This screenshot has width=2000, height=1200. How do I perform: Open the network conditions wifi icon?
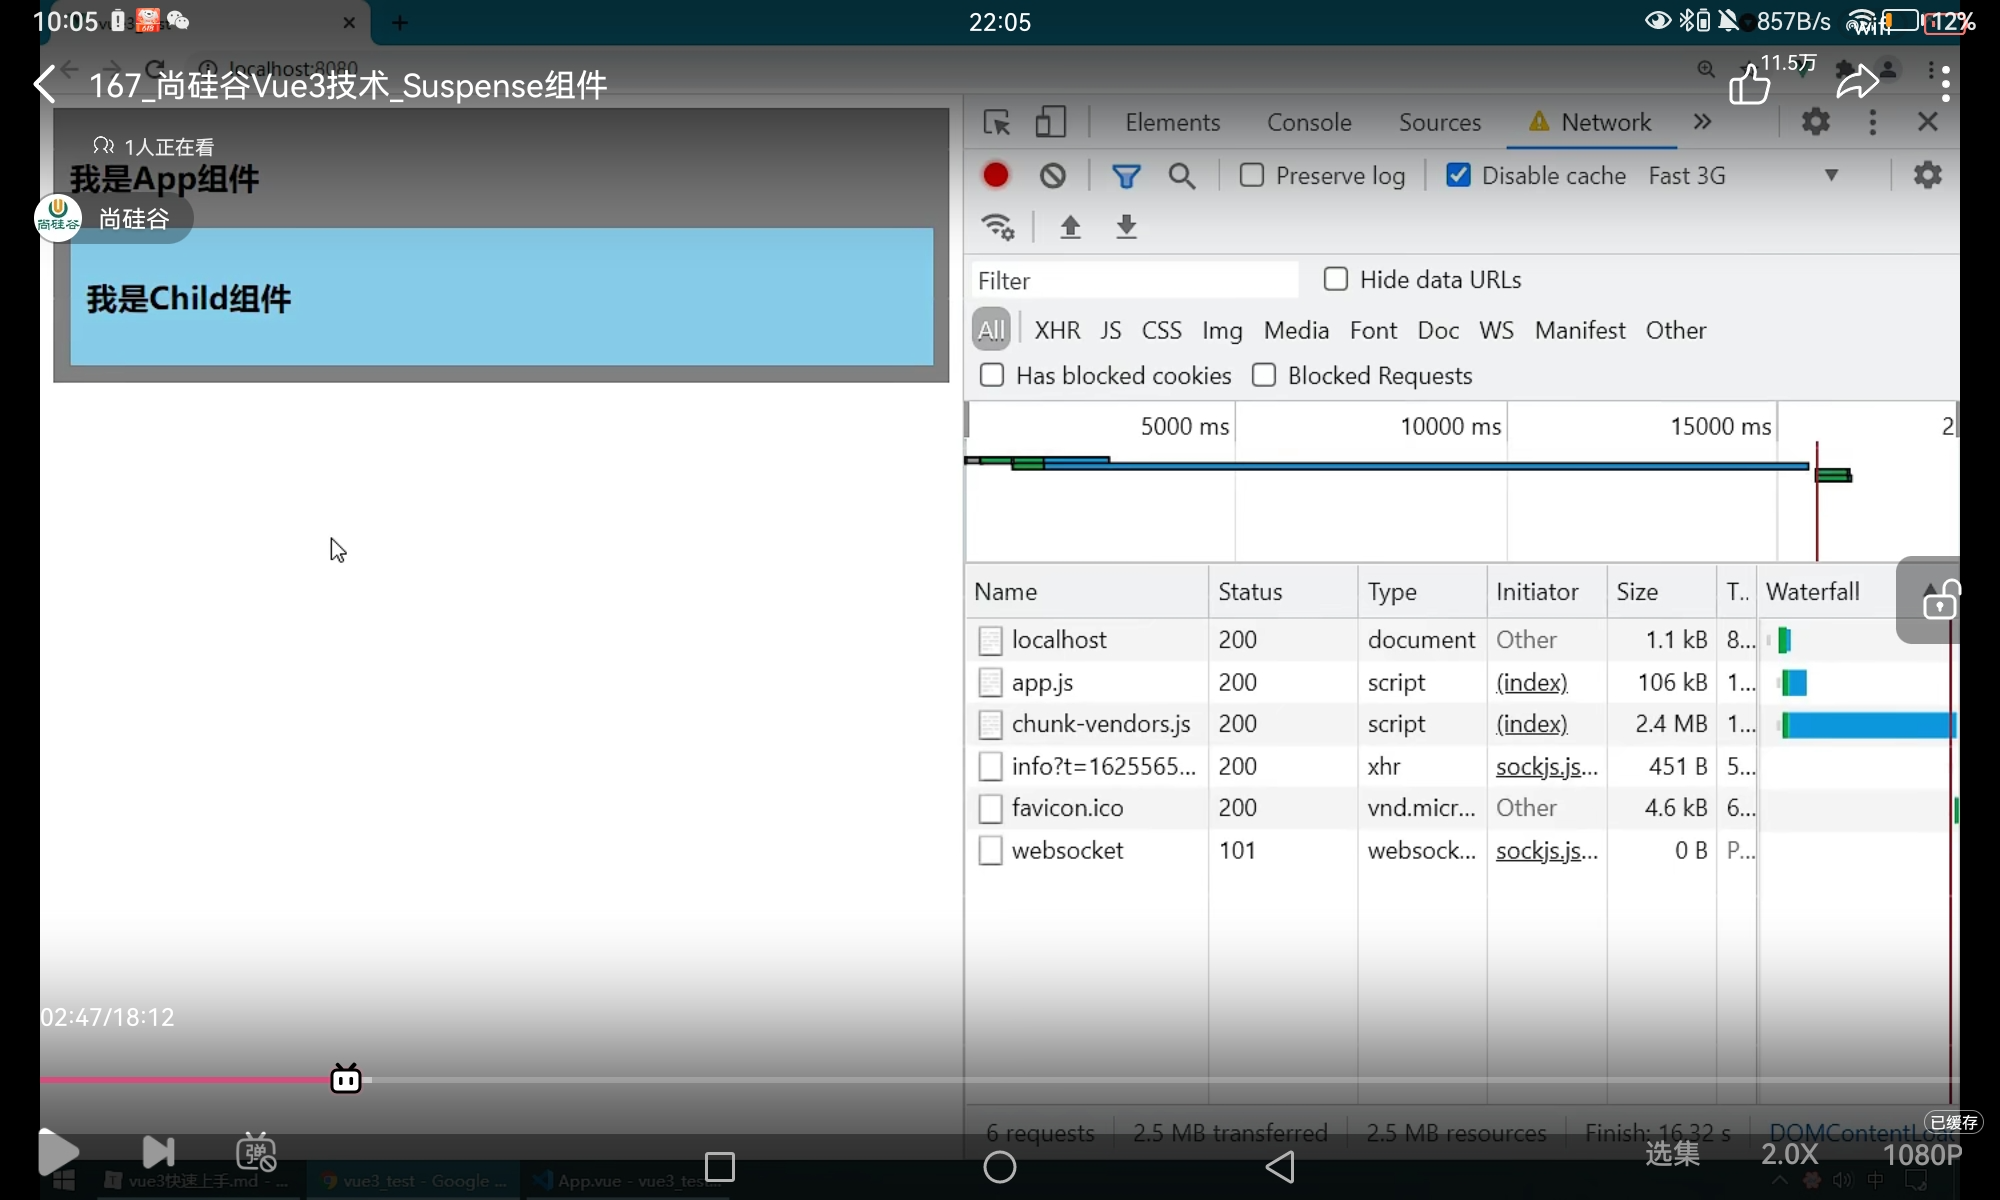998,227
